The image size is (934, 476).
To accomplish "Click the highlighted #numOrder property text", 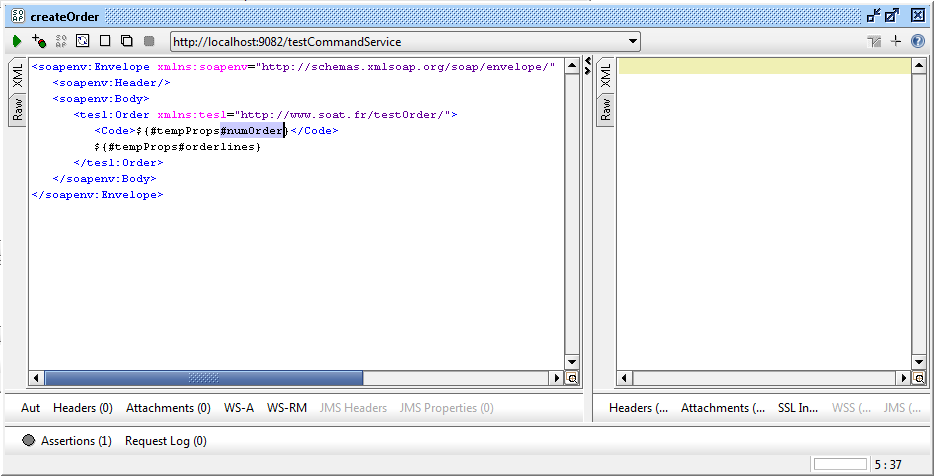I will tap(254, 130).
